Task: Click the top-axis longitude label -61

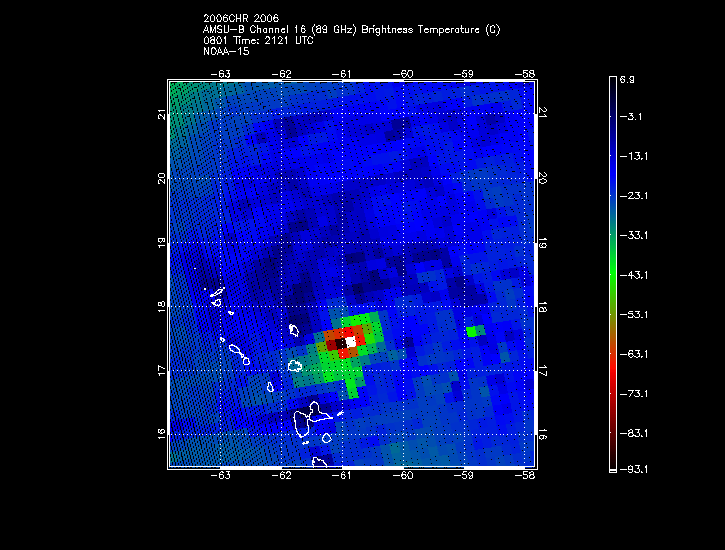Action: pos(342,74)
